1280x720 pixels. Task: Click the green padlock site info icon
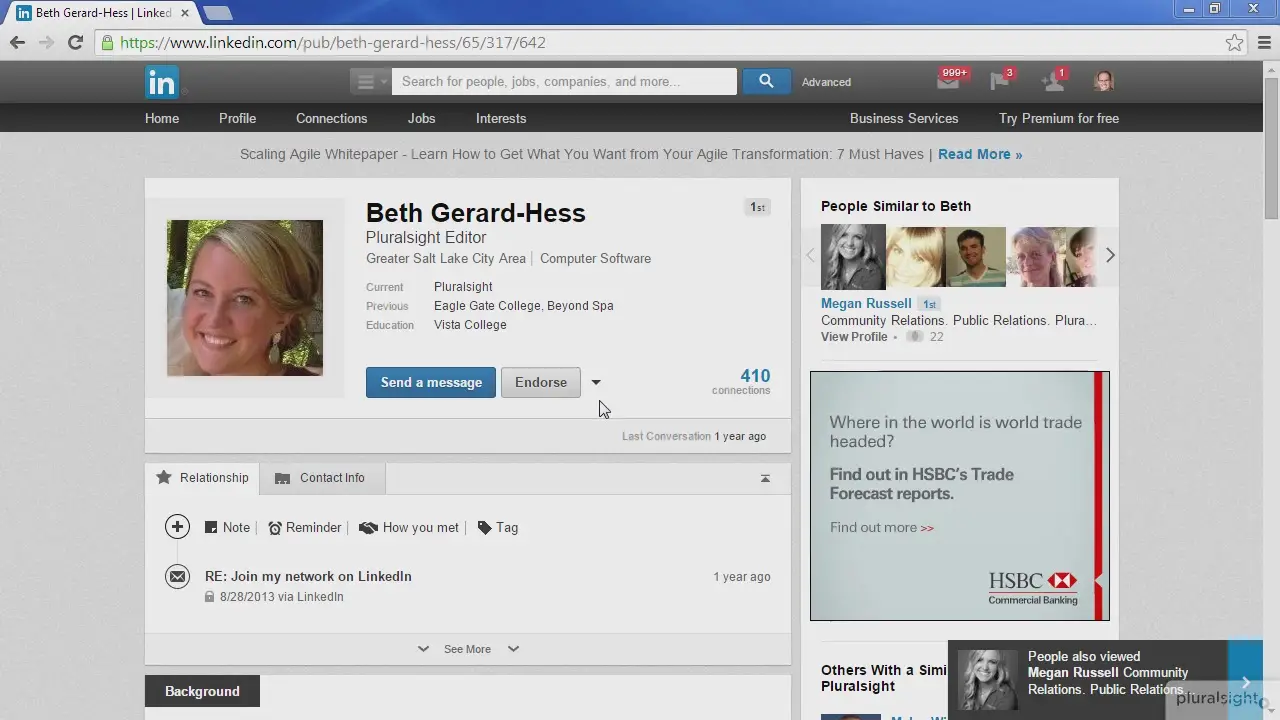[108, 43]
